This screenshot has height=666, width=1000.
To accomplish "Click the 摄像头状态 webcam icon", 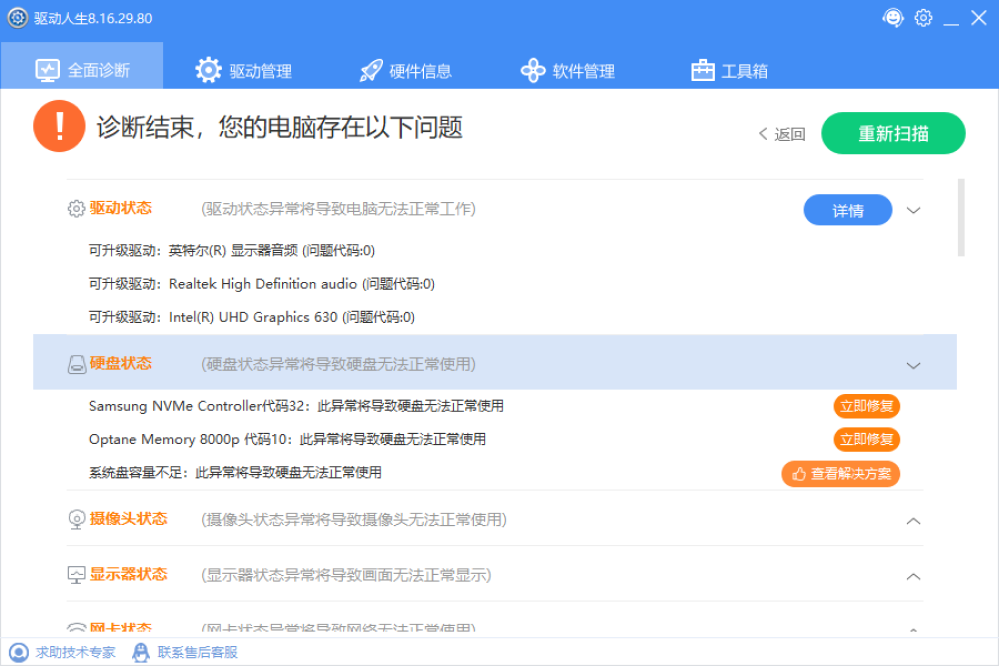I will click(76, 520).
